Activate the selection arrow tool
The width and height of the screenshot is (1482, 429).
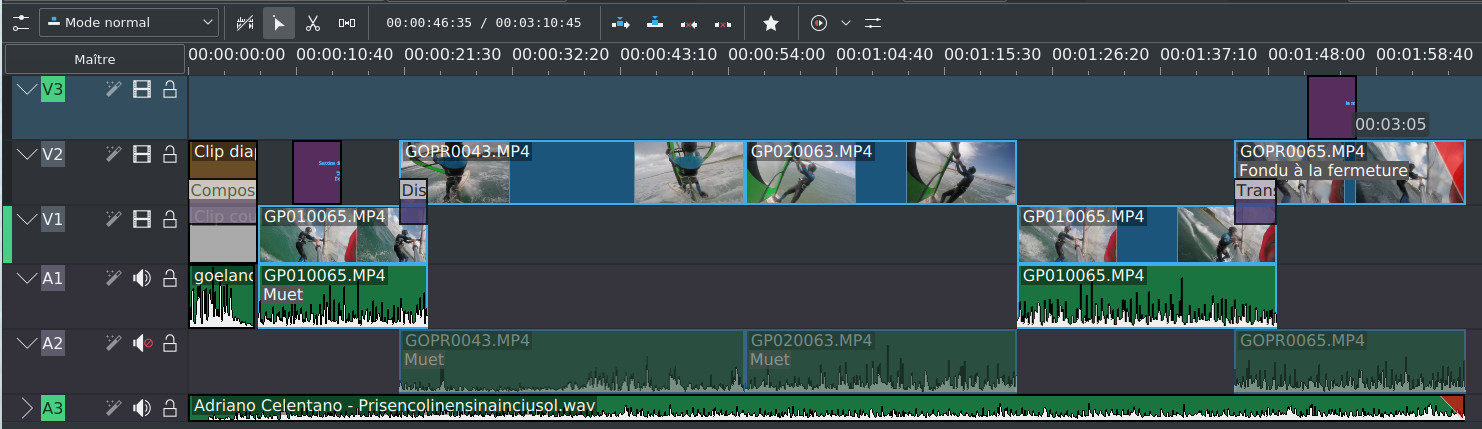279,23
